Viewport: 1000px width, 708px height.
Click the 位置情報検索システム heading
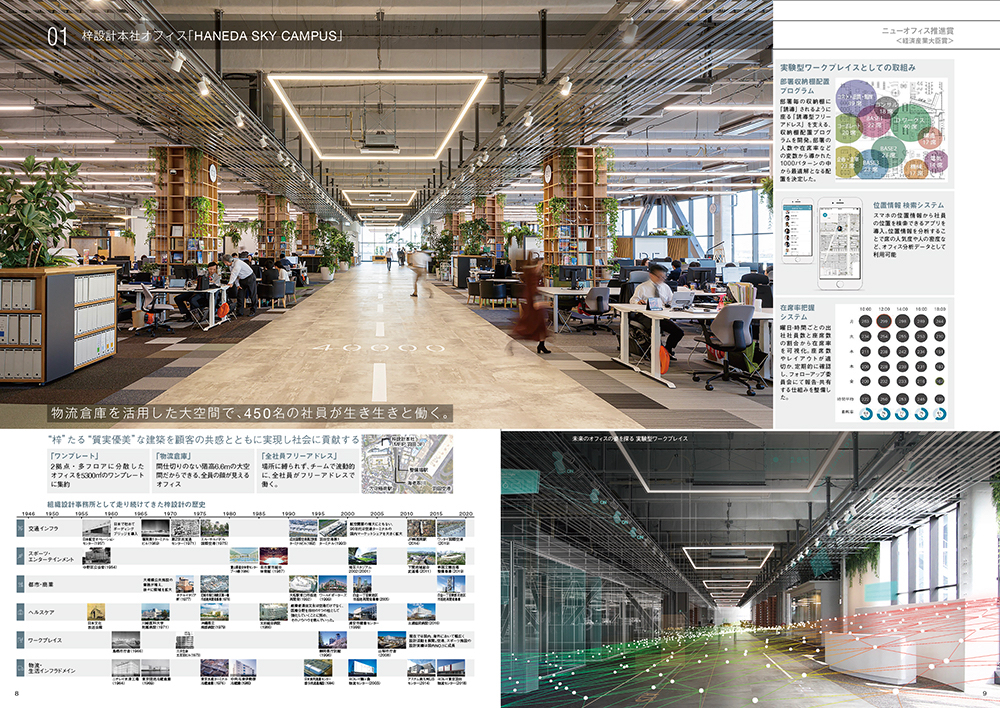click(908, 205)
